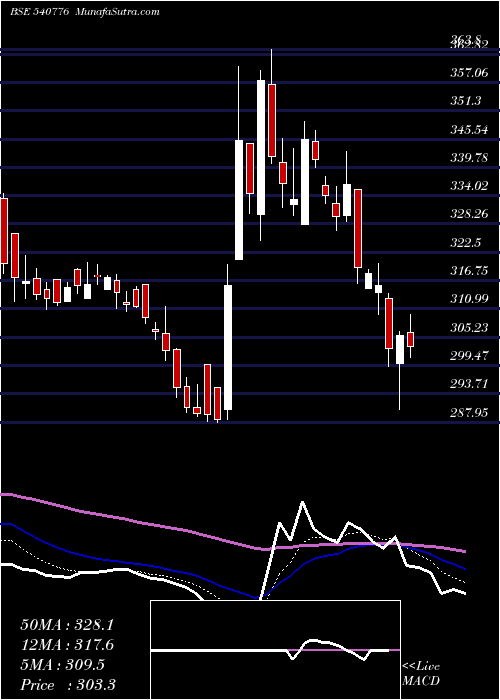Image resolution: width=500 pixels, height=700 pixels.
Task: Click the 334.02 price axis label
Action: point(469,186)
